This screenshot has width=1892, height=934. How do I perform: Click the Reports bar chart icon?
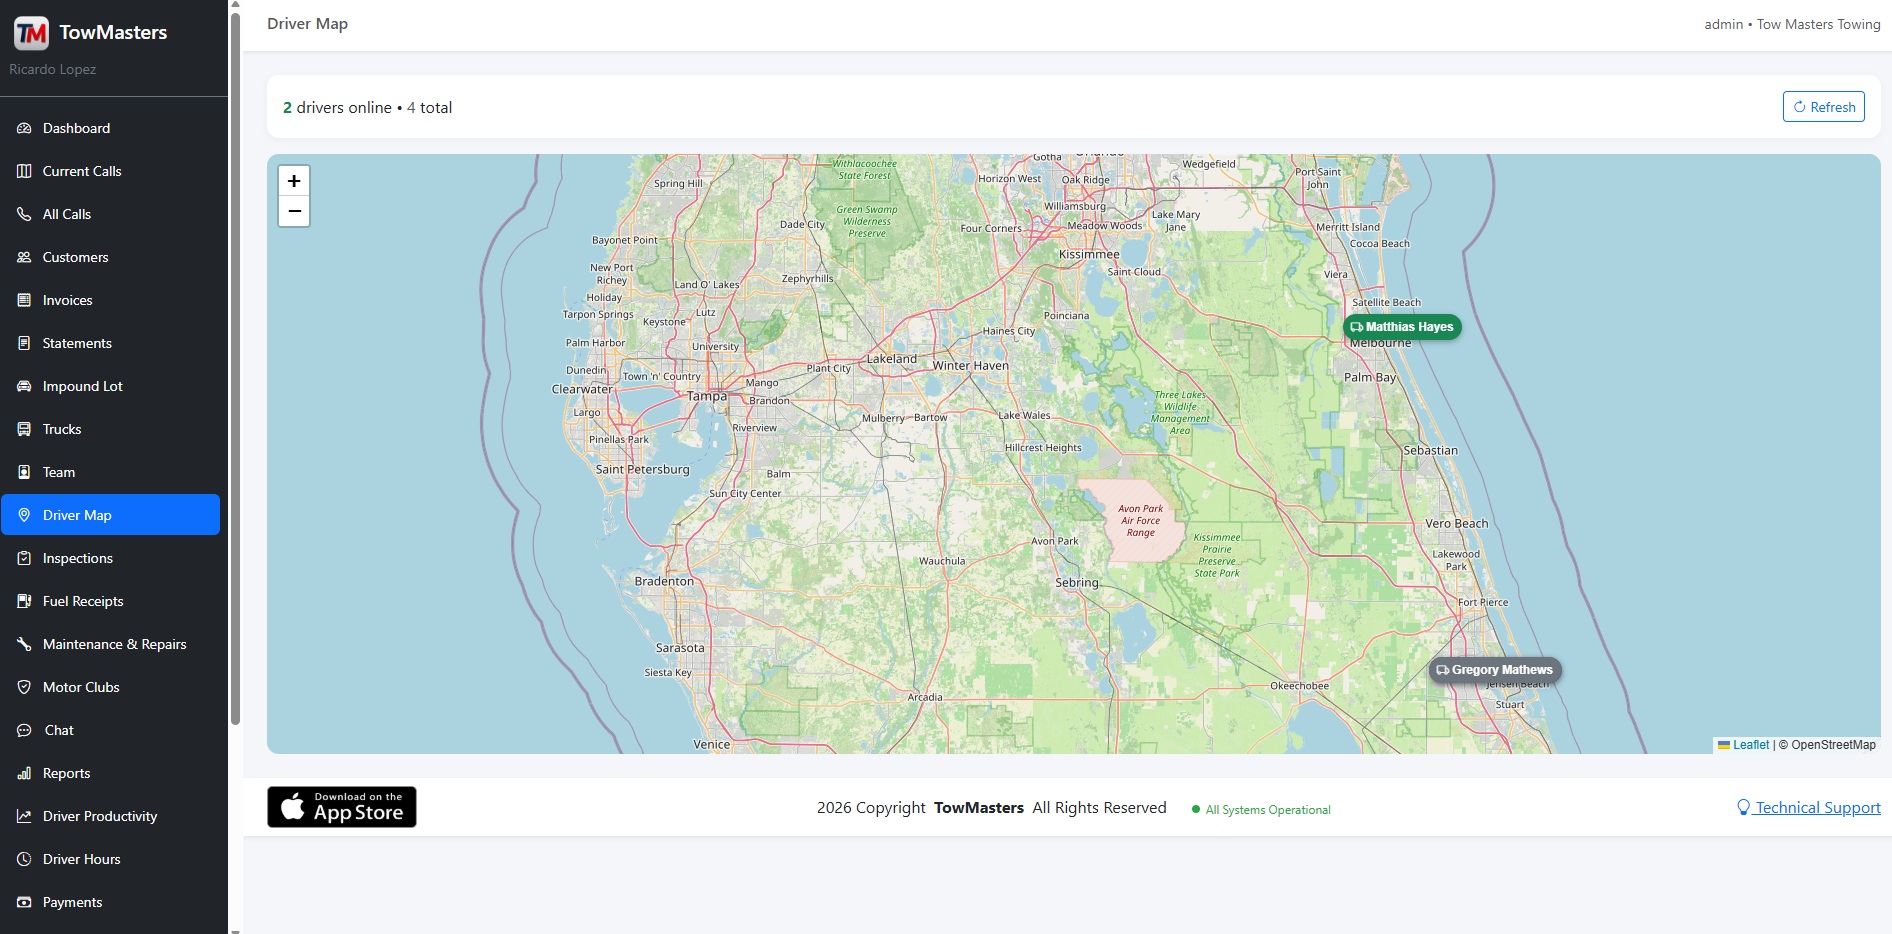pyautogui.click(x=24, y=773)
